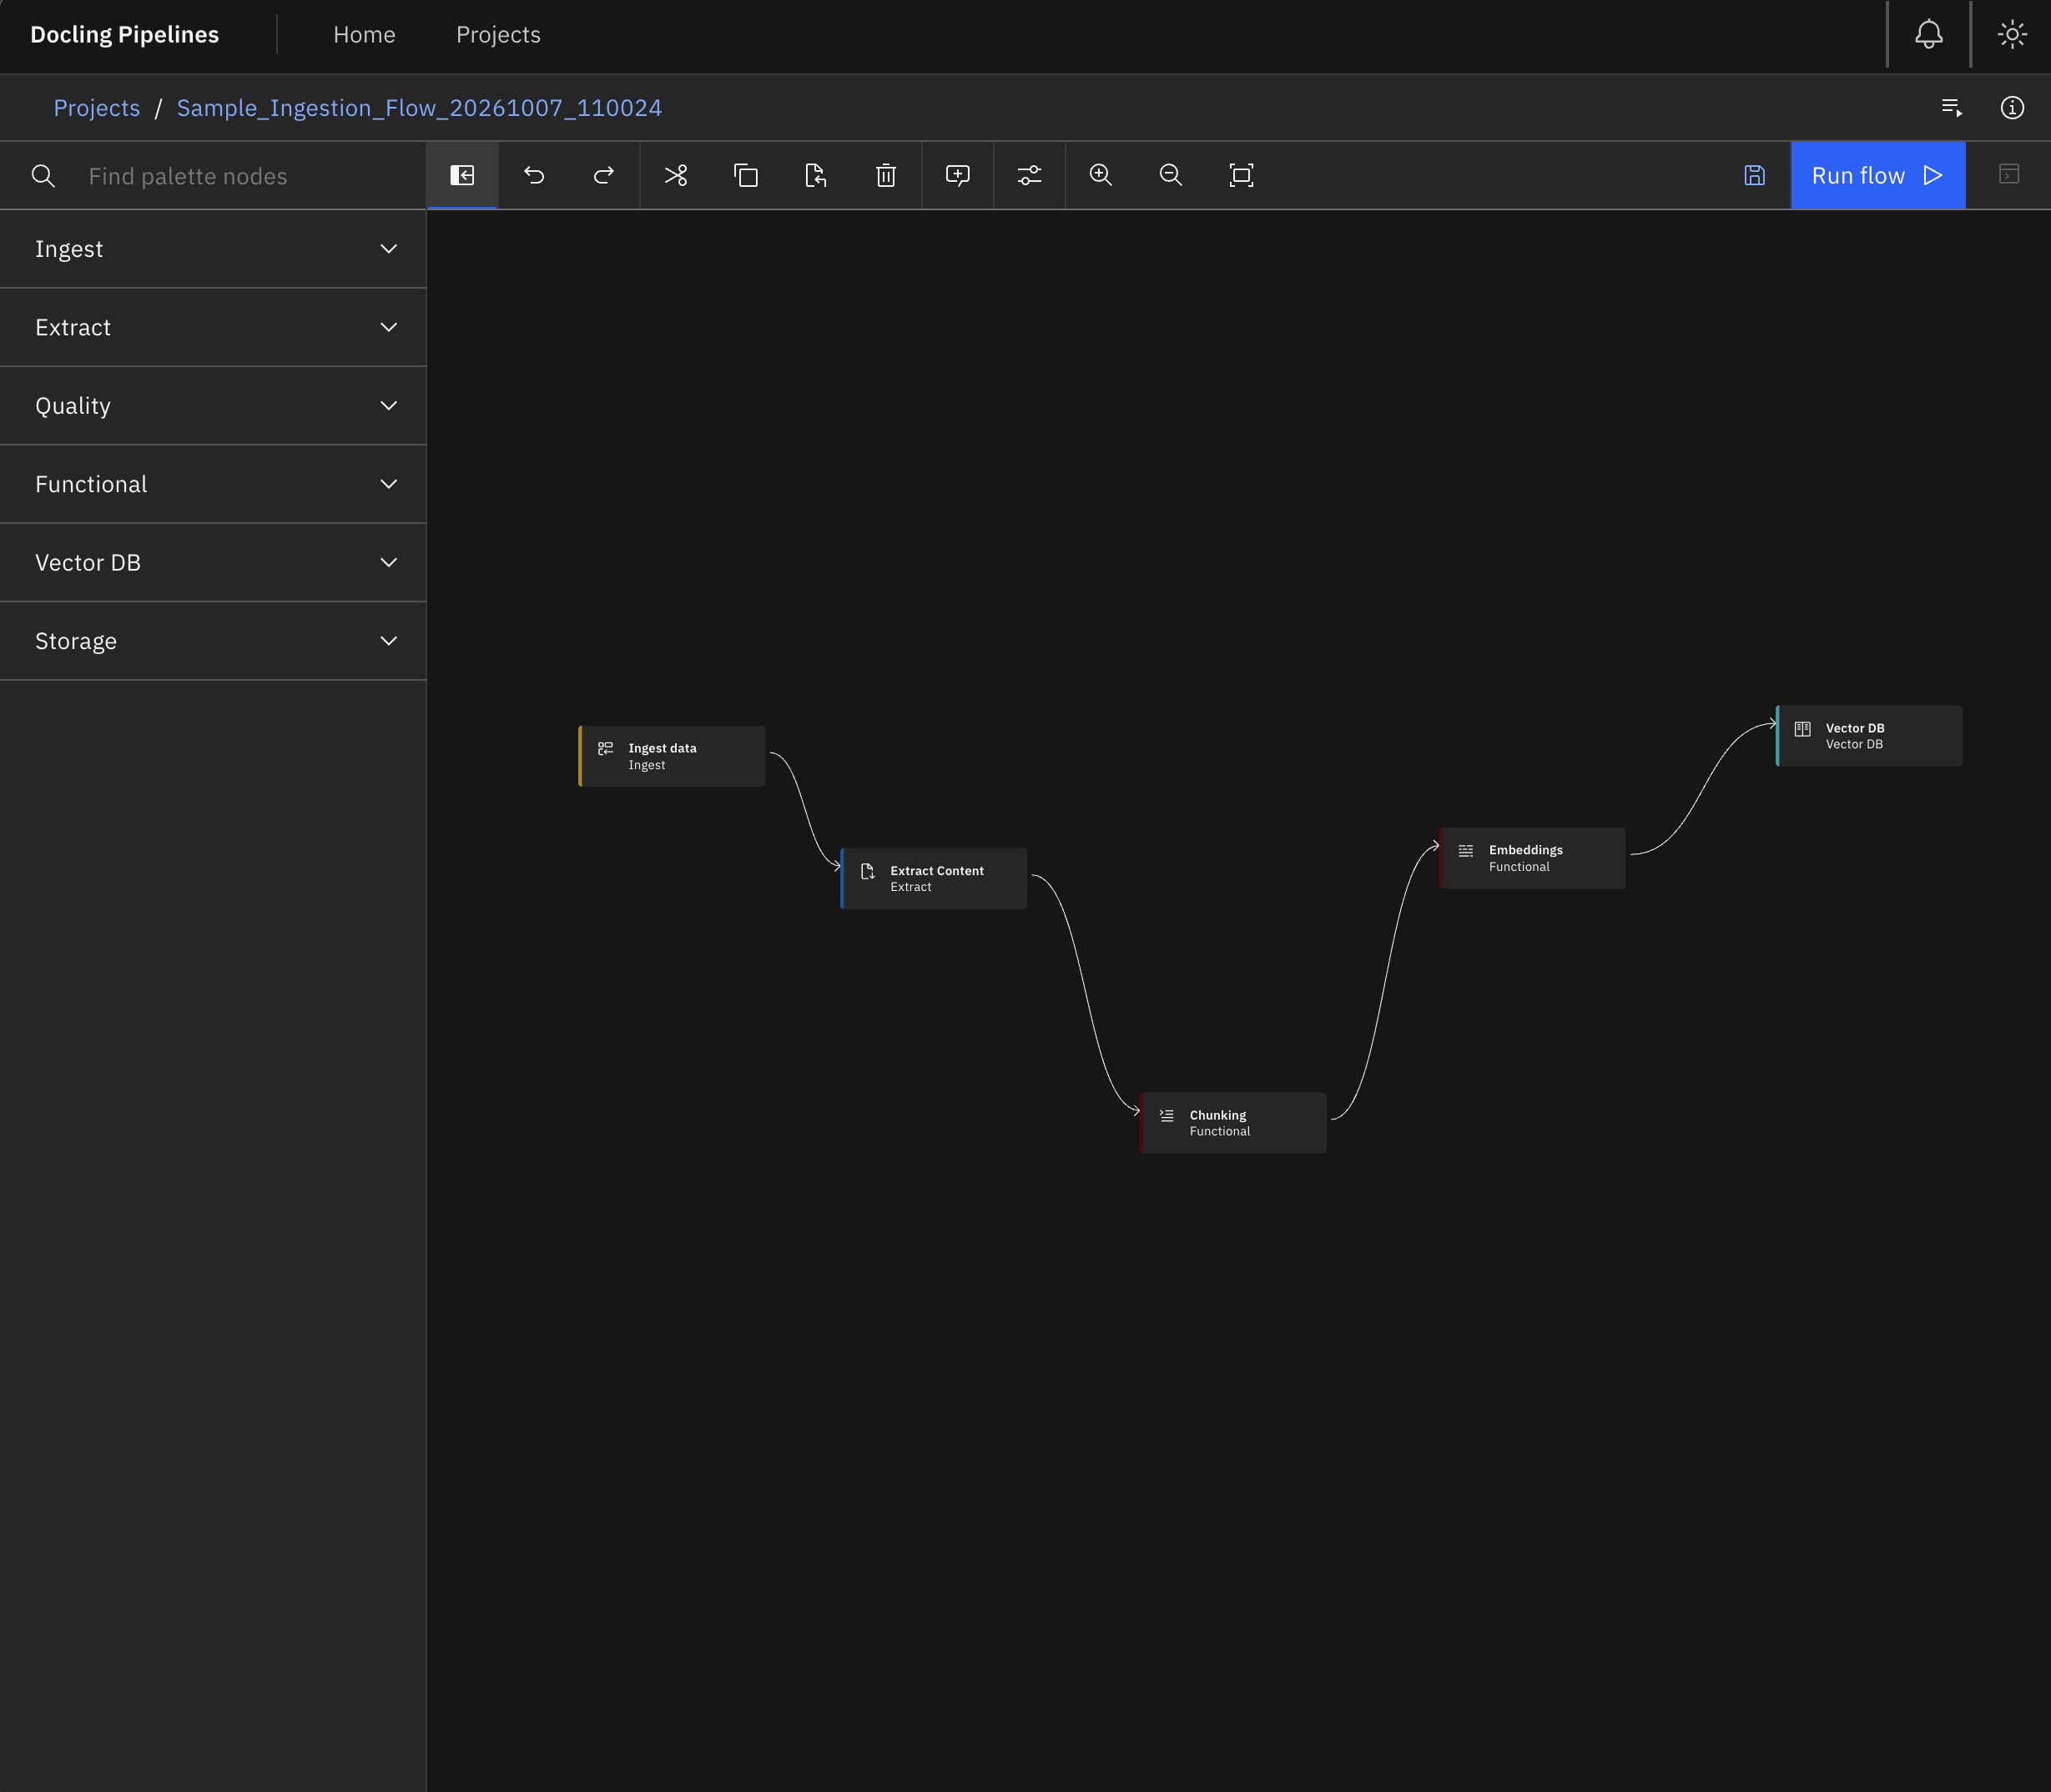Open the run list icon

pyautogui.click(x=1952, y=107)
